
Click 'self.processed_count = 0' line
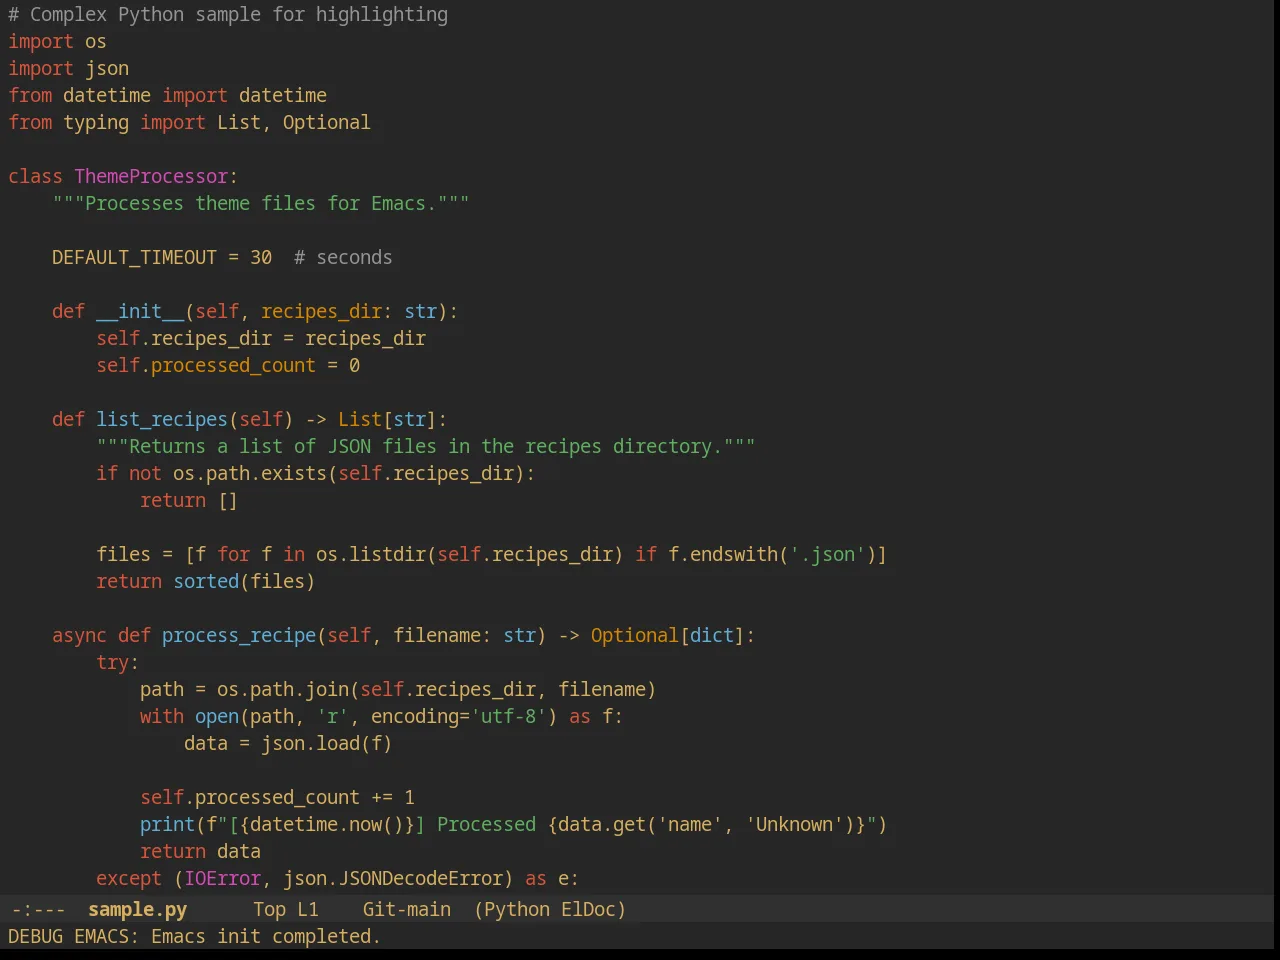pos(228,366)
